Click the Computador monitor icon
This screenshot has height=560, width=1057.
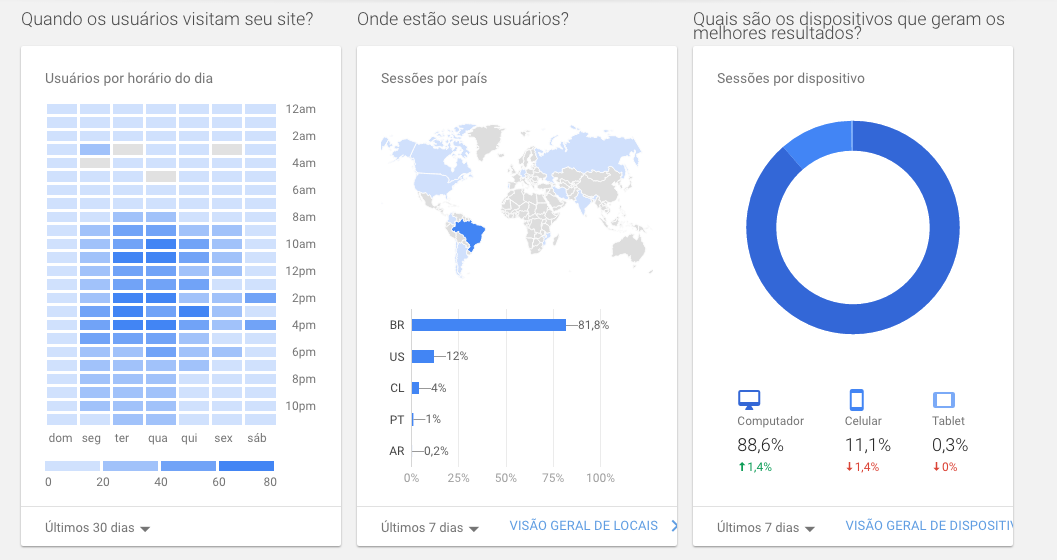click(749, 400)
